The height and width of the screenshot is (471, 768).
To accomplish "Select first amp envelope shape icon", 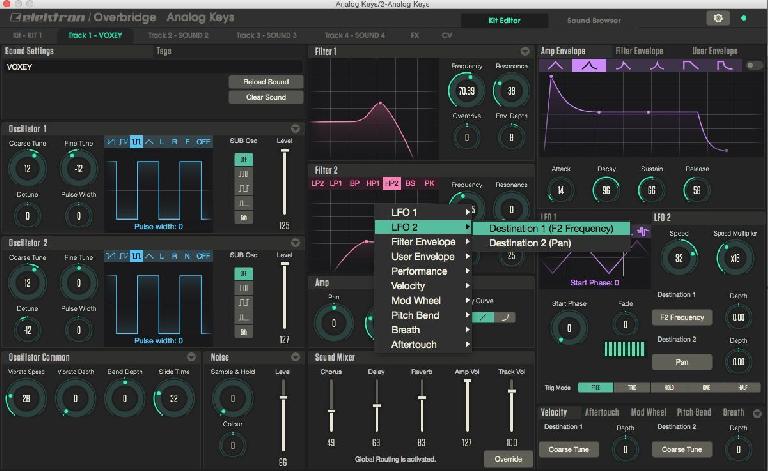I will click(x=555, y=66).
